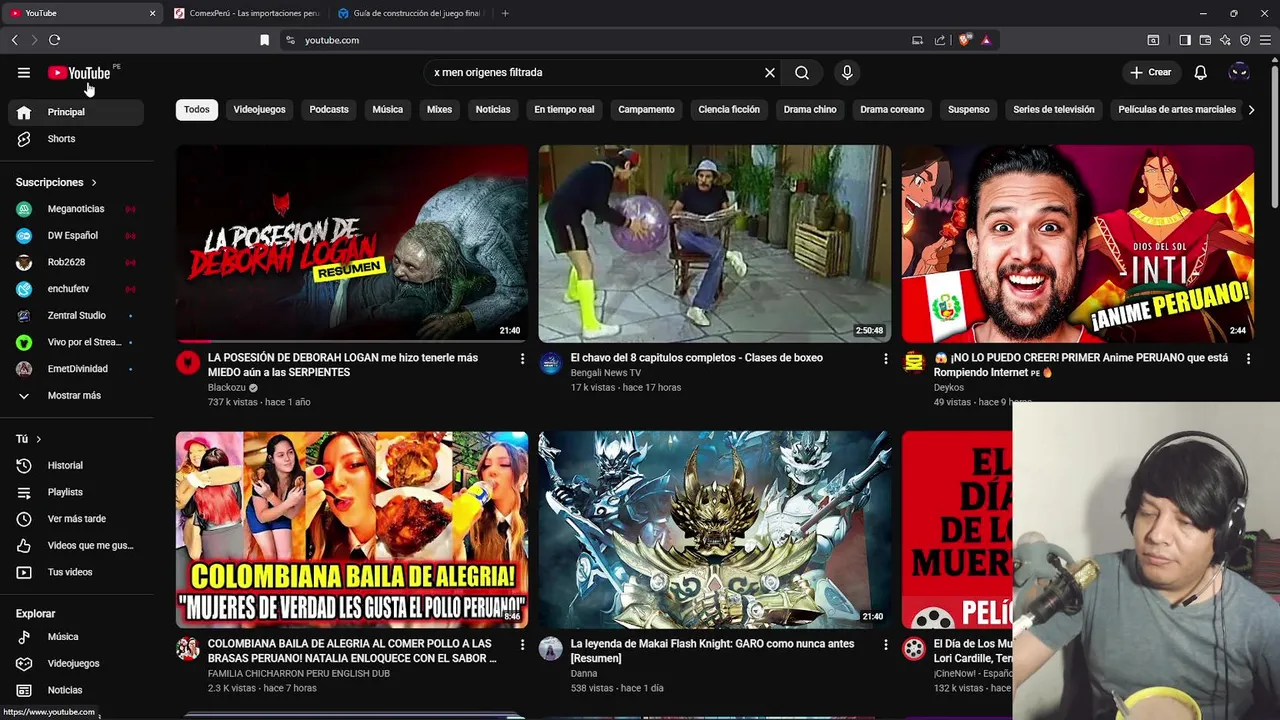The image size is (1280, 720).
Task: Open the Zentral Studio subscription
Action: pyautogui.click(x=76, y=315)
